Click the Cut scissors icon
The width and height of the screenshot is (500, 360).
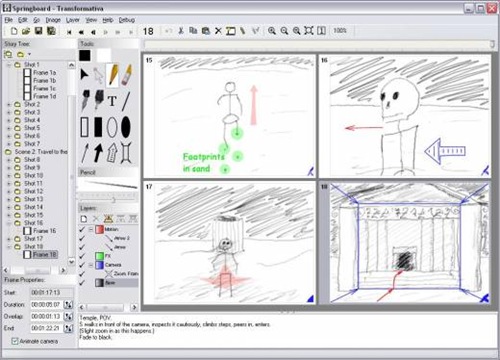pos(181,31)
